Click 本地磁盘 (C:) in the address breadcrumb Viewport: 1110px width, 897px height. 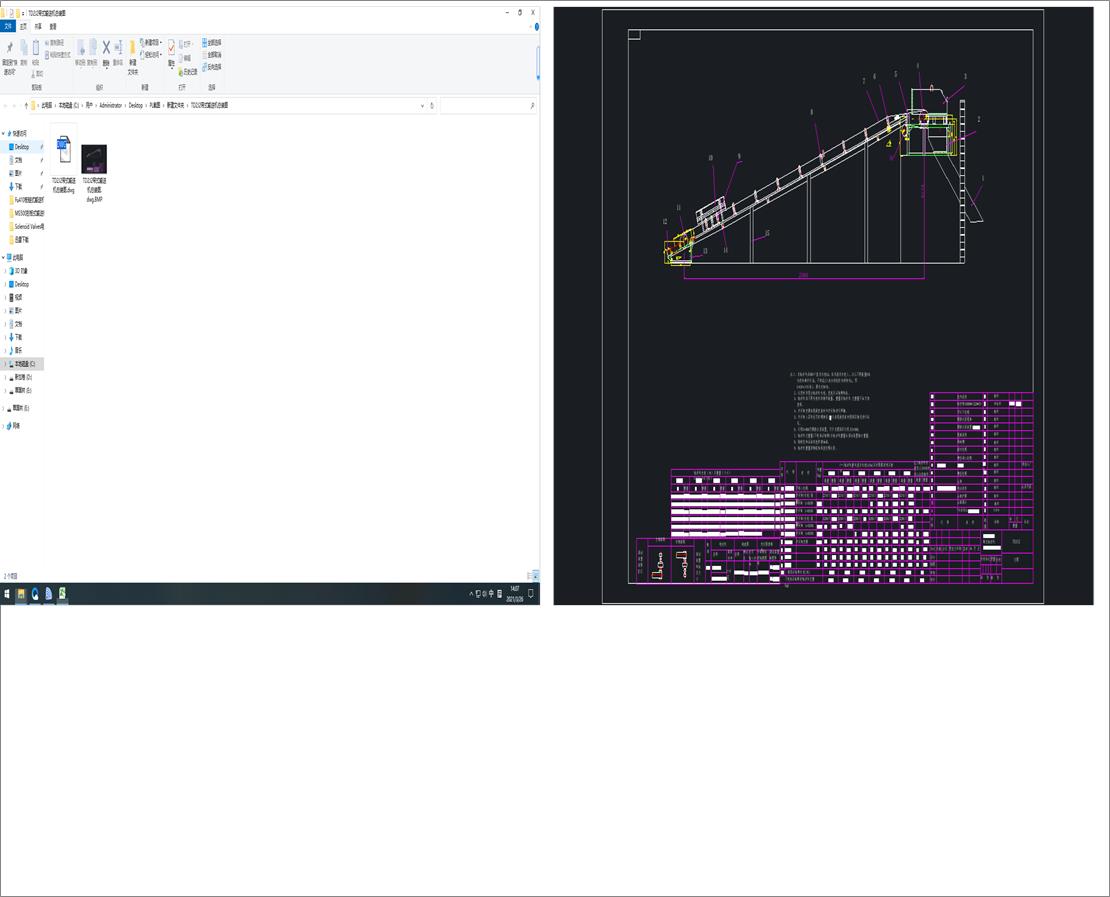pos(69,105)
